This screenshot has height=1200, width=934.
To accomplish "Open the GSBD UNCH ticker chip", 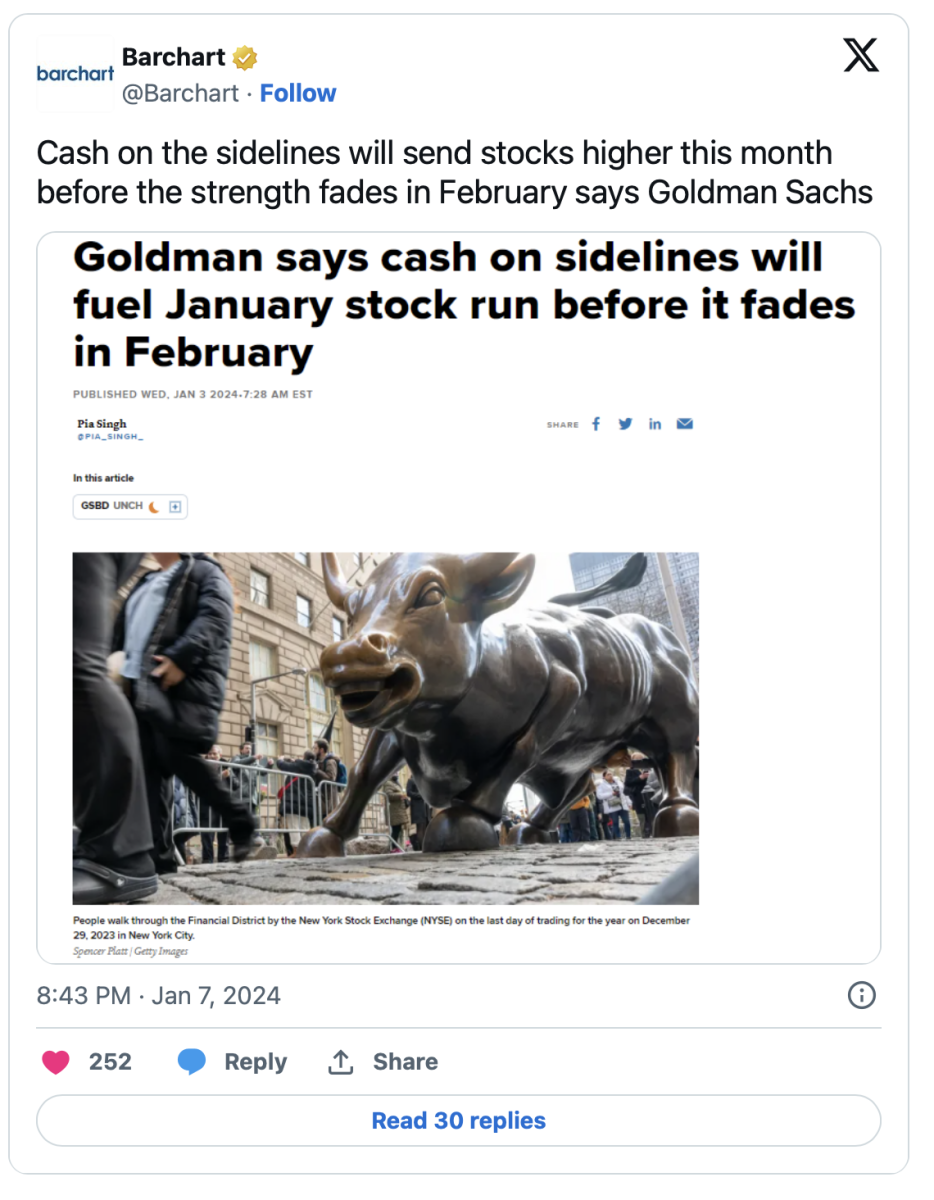I will pos(112,506).
